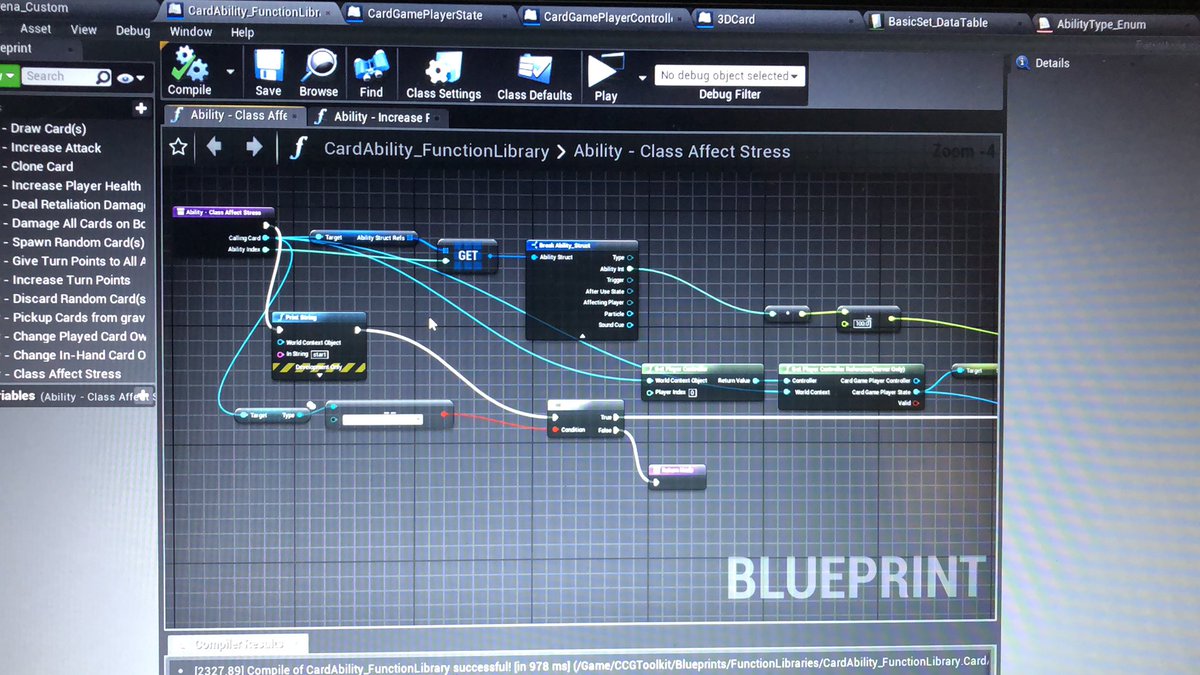Image resolution: width=1200 pixels, height=675 pixels.
Task: Switch to the Ability - Increase tab
Action: [378, 117]
